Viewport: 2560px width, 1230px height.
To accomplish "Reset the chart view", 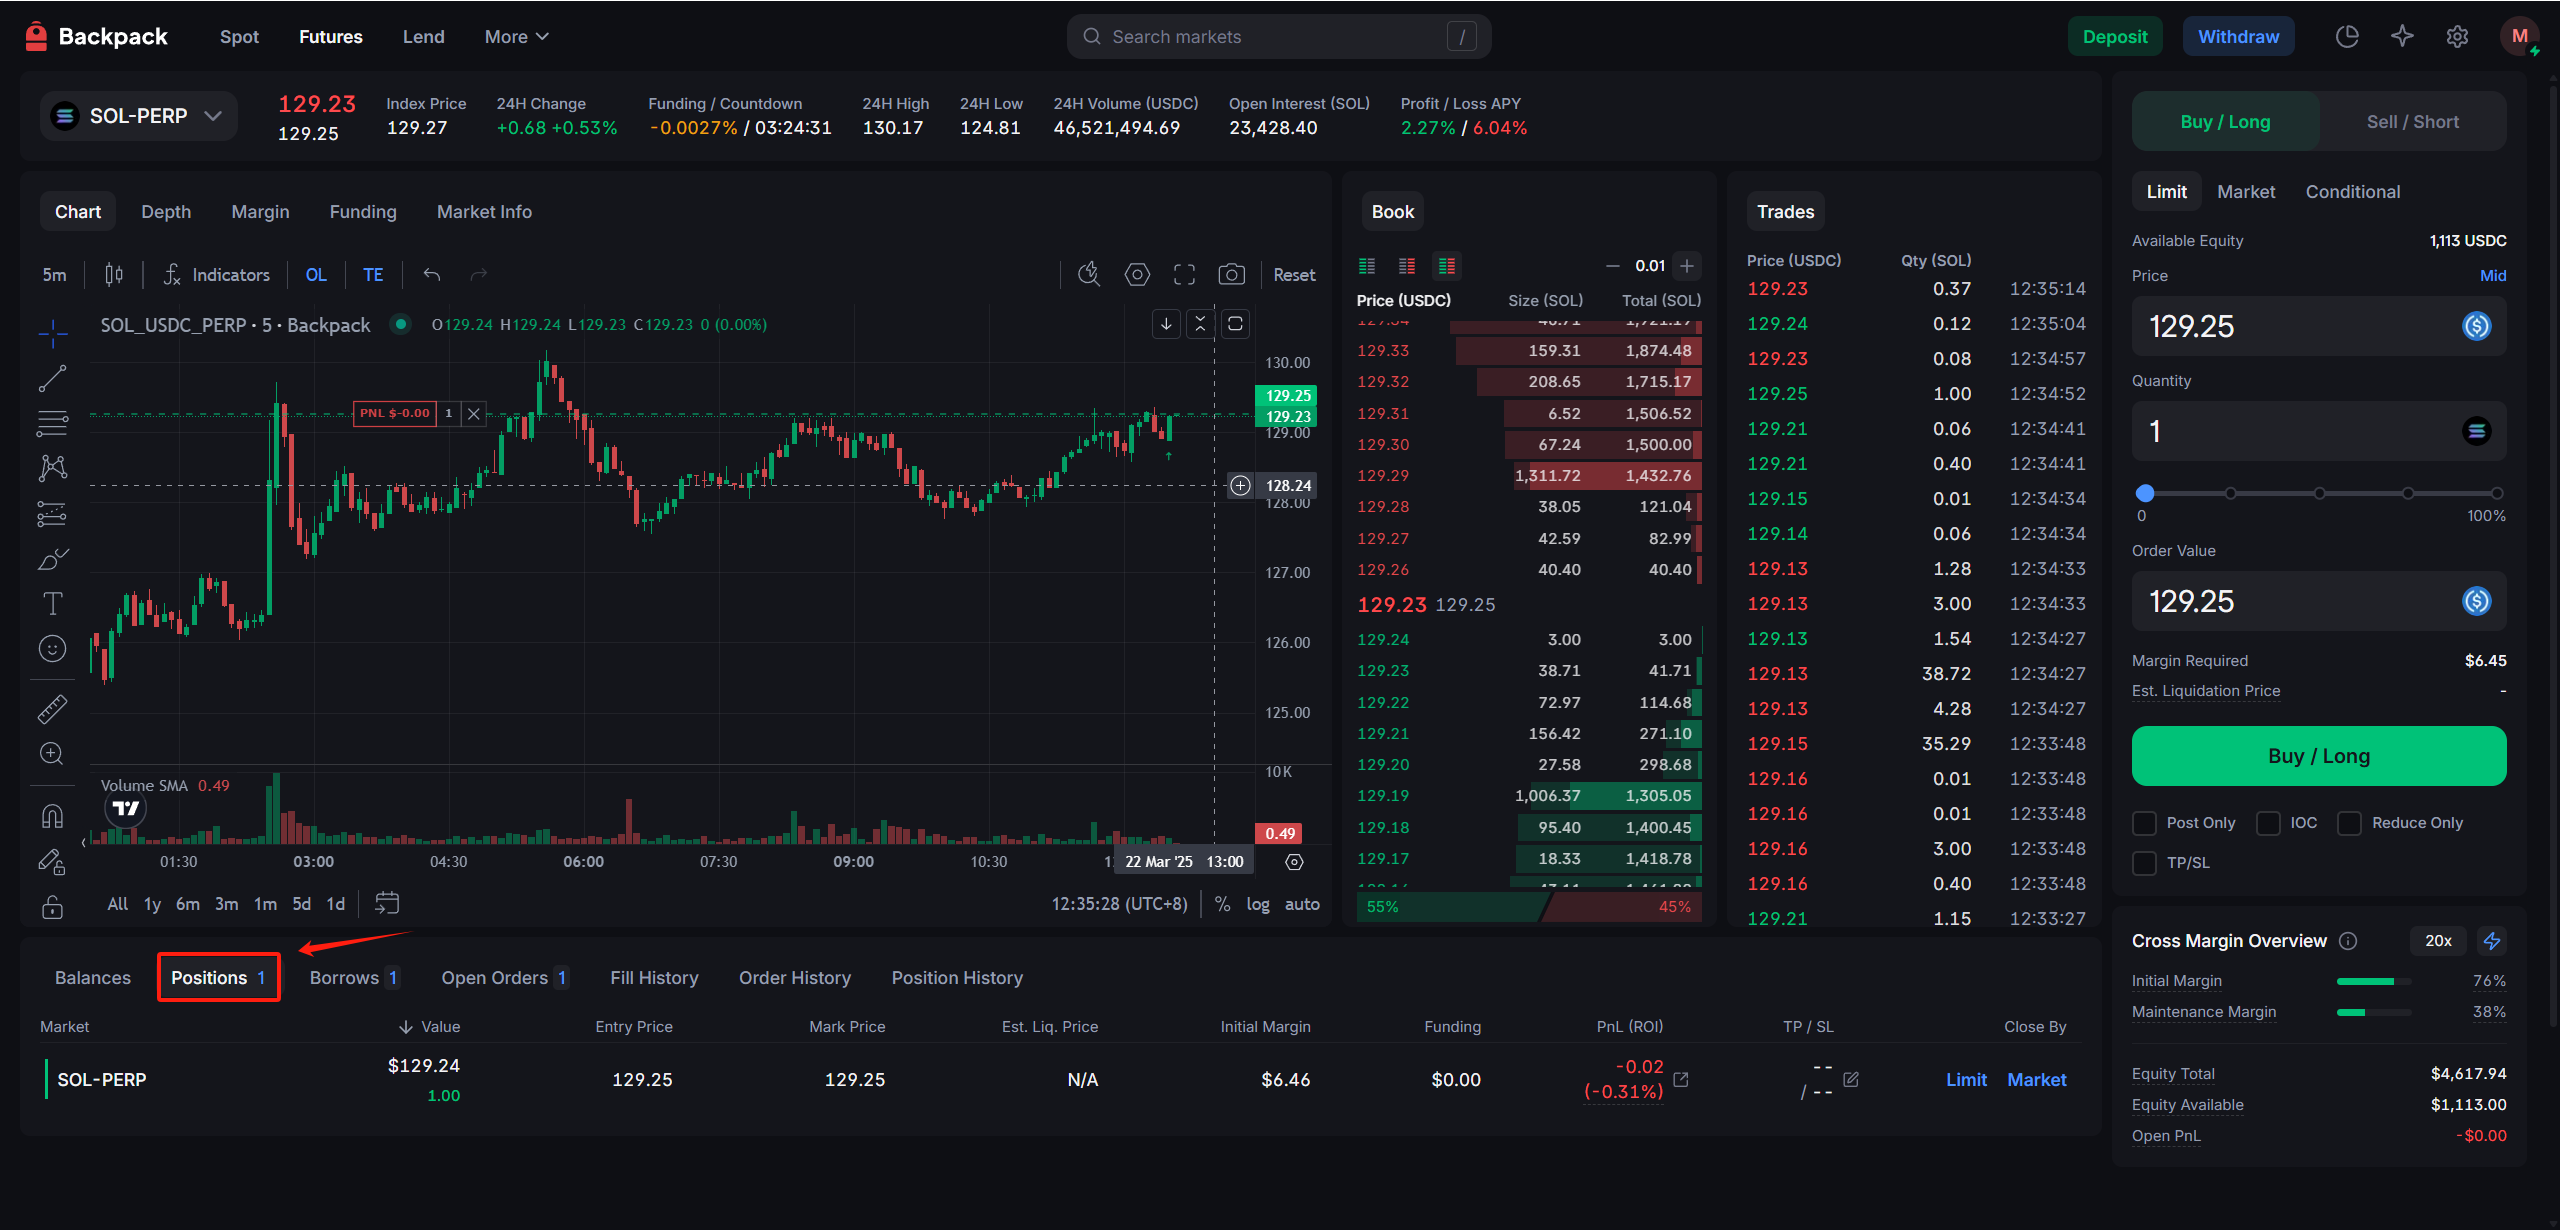I will (1294, 275).
